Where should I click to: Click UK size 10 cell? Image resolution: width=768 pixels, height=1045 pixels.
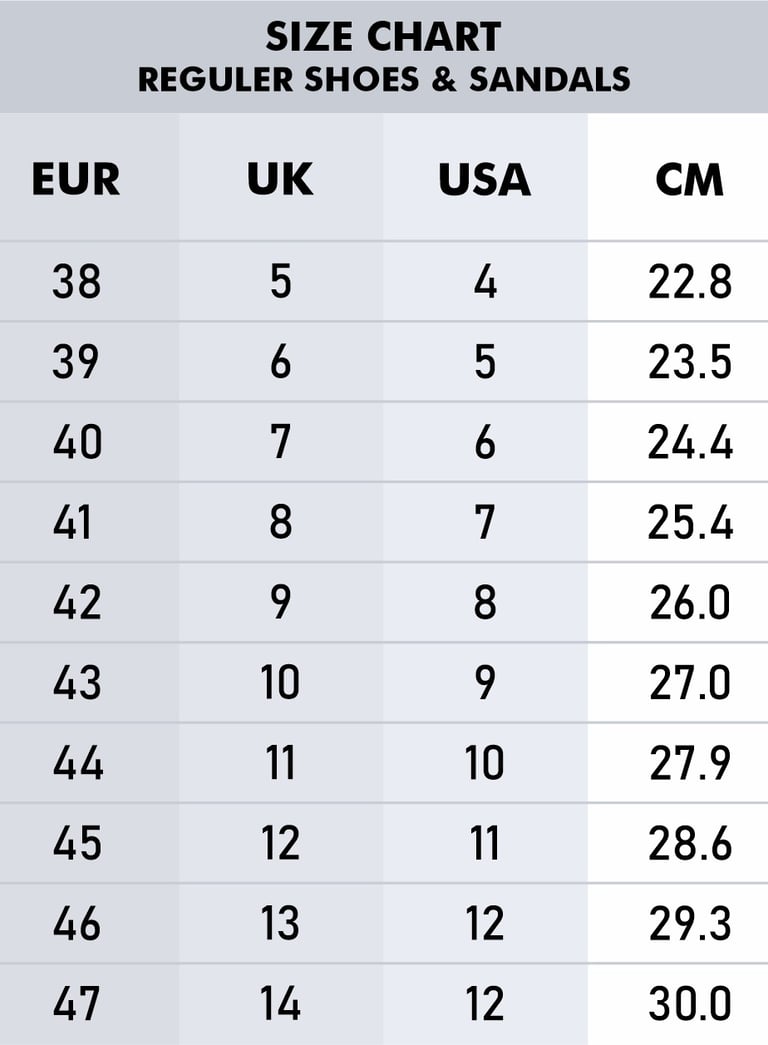[x=280, y=682]
